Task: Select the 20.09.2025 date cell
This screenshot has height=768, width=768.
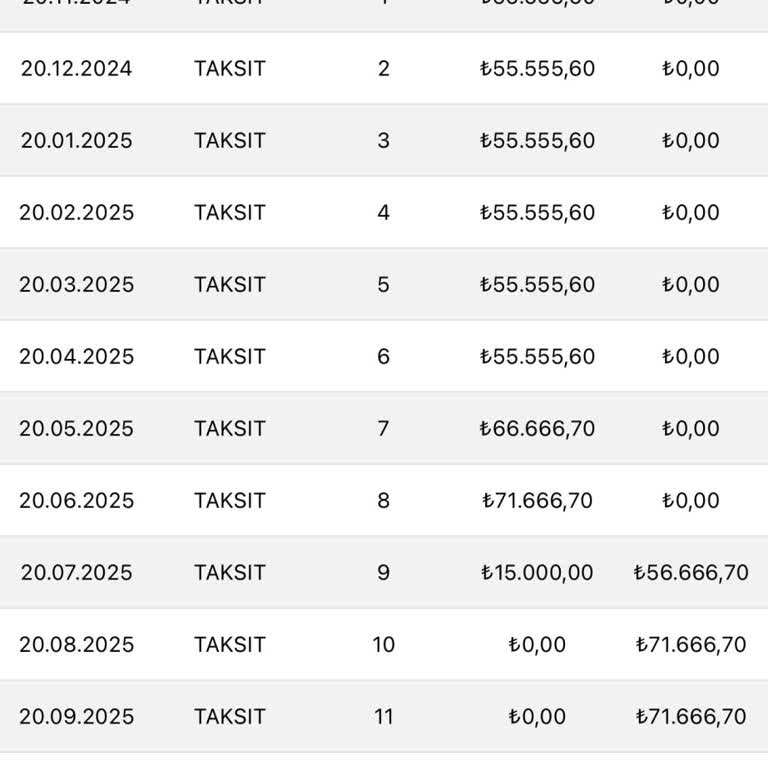Action: 76,717
